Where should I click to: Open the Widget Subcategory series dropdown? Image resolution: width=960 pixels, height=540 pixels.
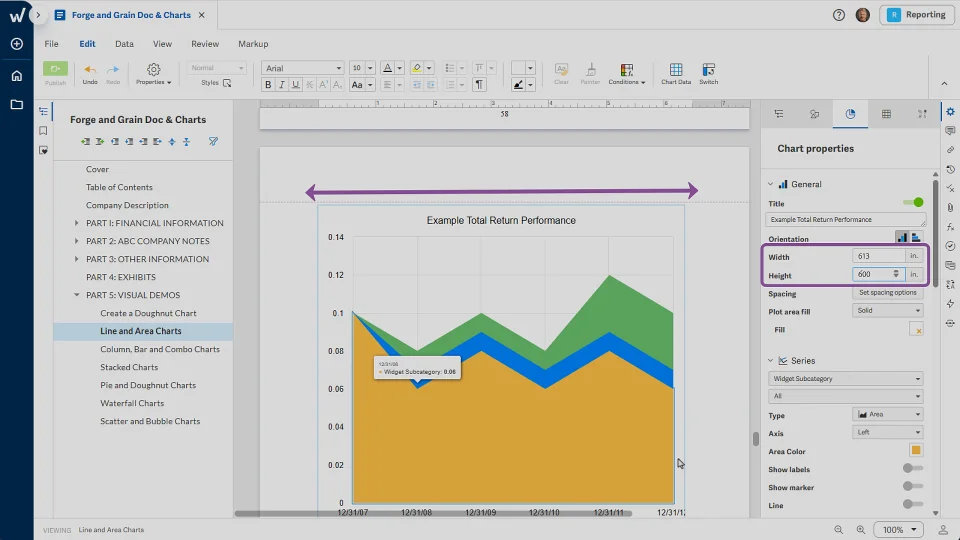pyautogui.click(x=845, y=379)
